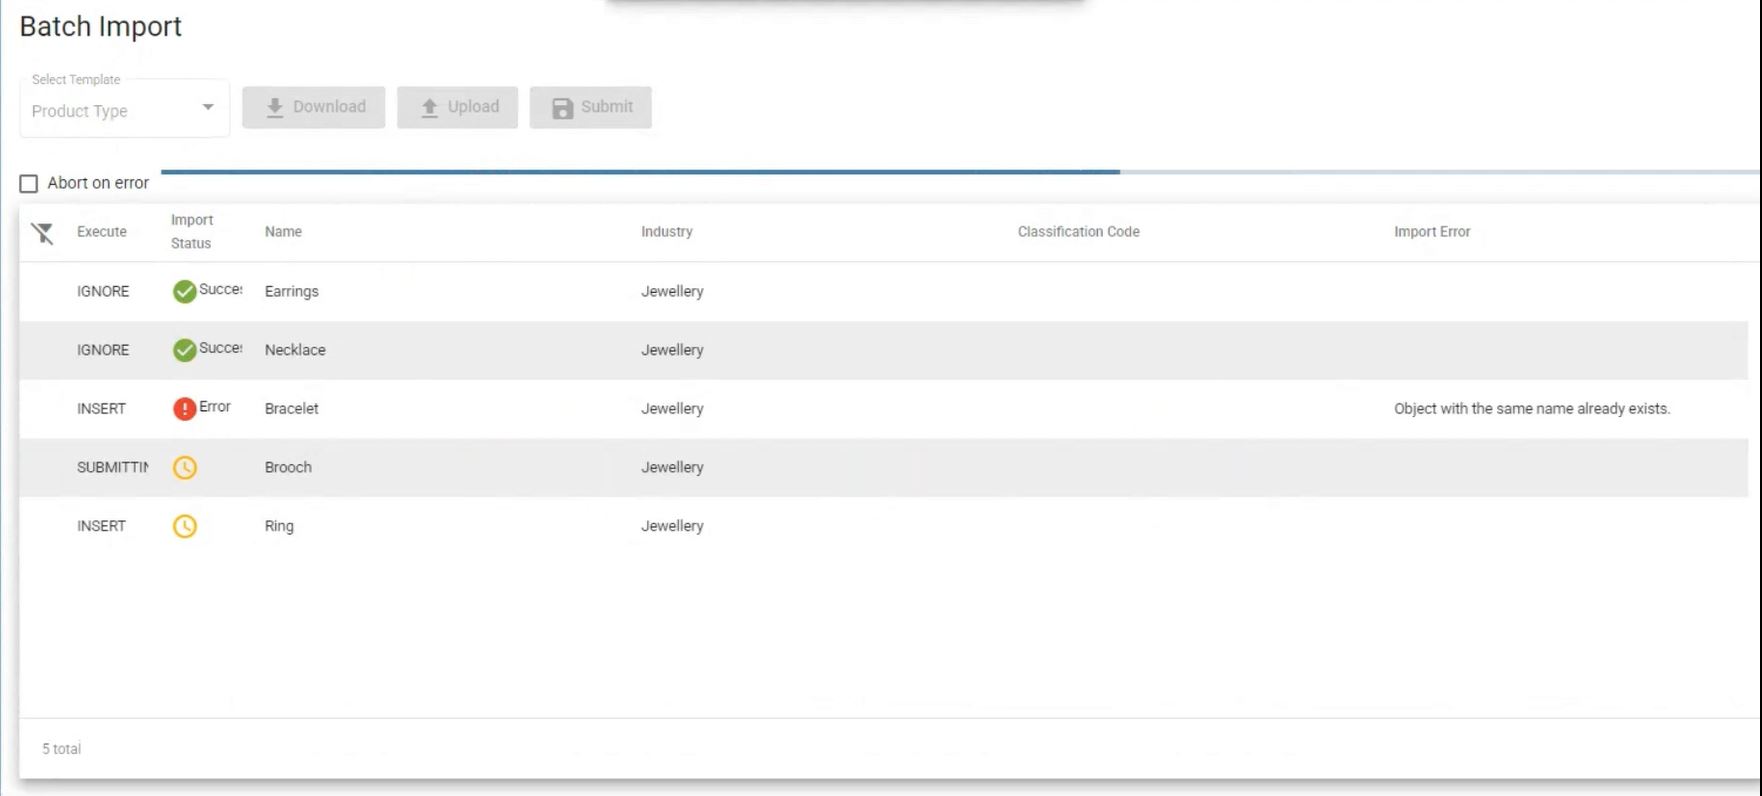Click the import progress bar
Screen dimensions: 1762x796
point(960,172)
